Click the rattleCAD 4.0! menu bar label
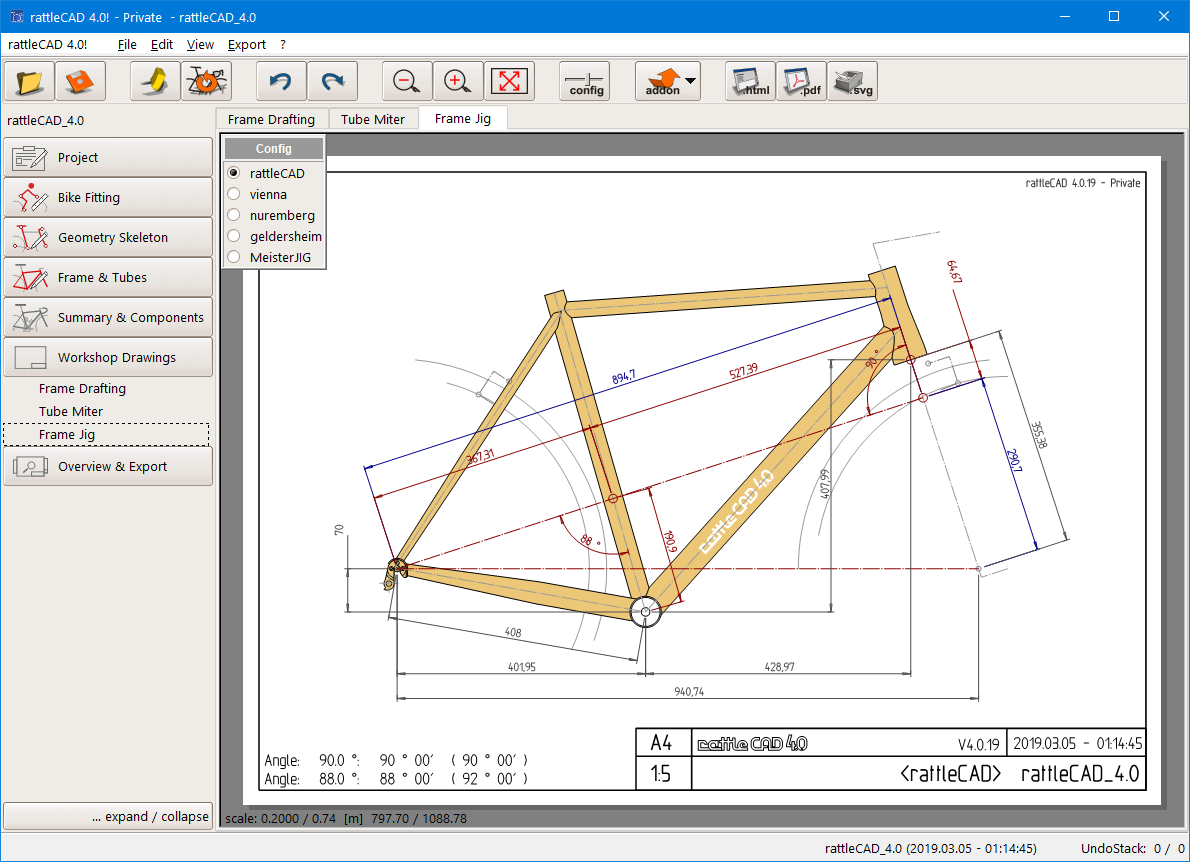 [48, 45]
